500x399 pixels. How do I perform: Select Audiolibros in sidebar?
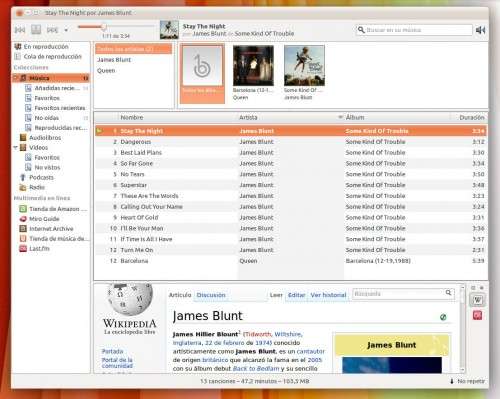40,138
